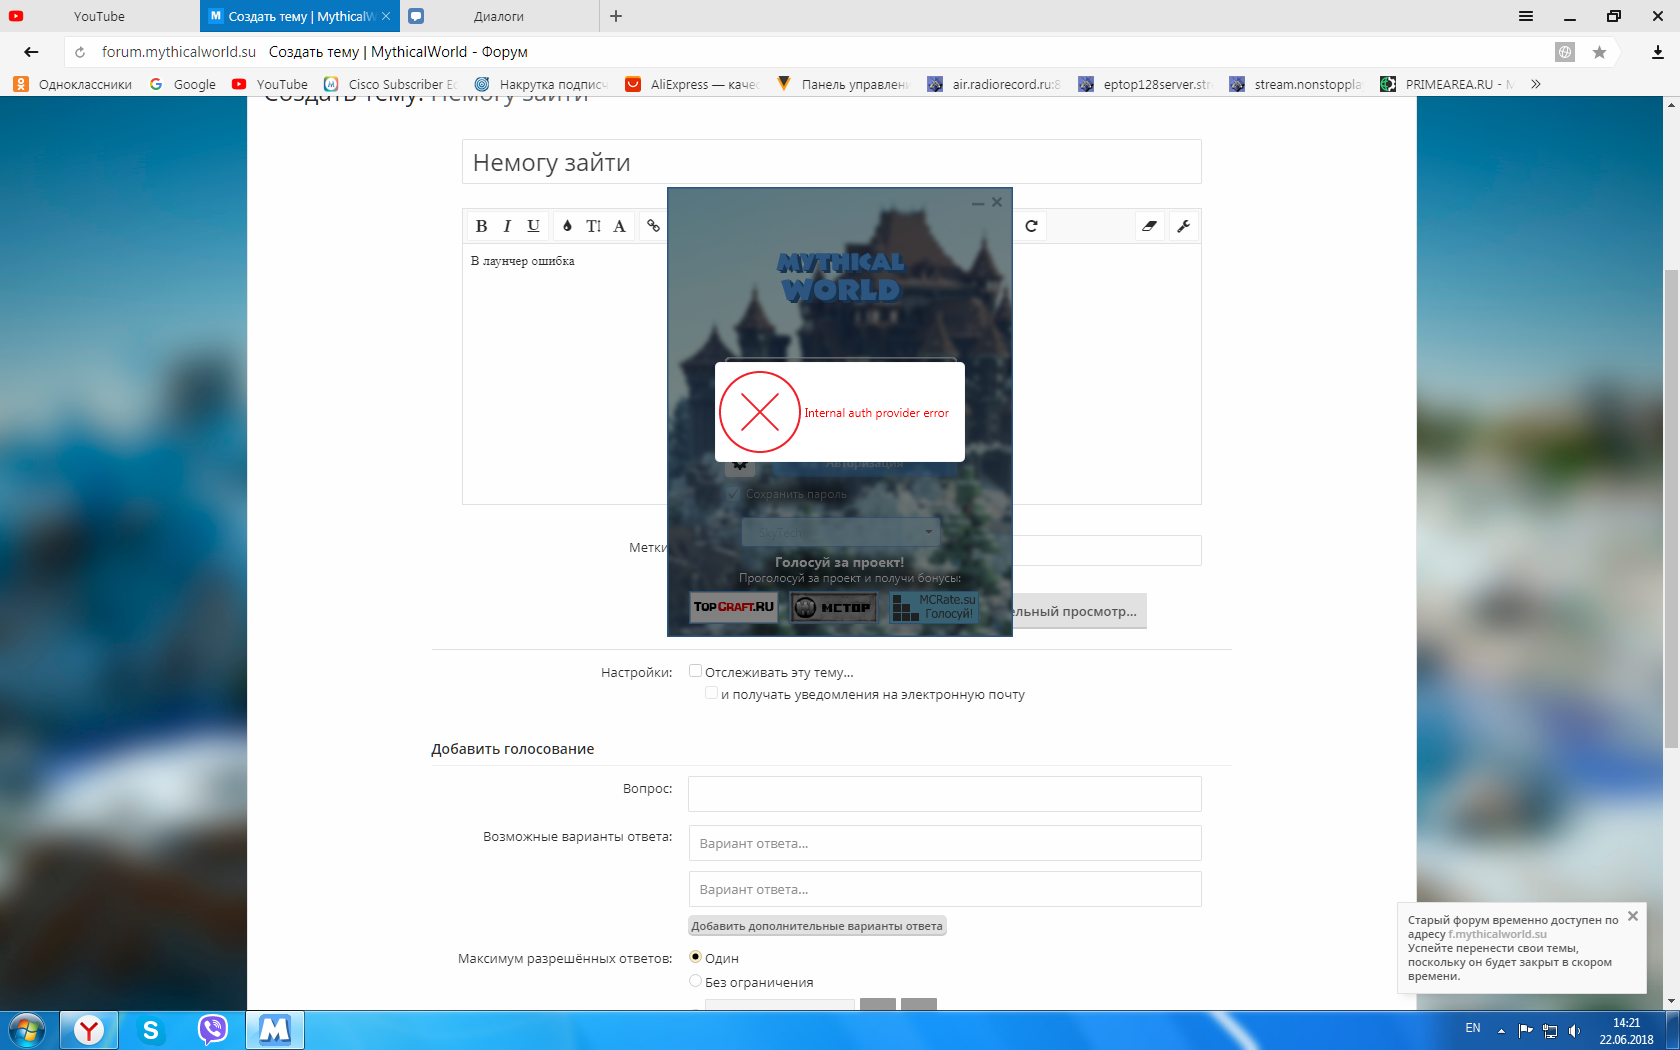
Task: Toggle underline formatting in the editor
Action: pyautogui.click(x=533, y=226)
